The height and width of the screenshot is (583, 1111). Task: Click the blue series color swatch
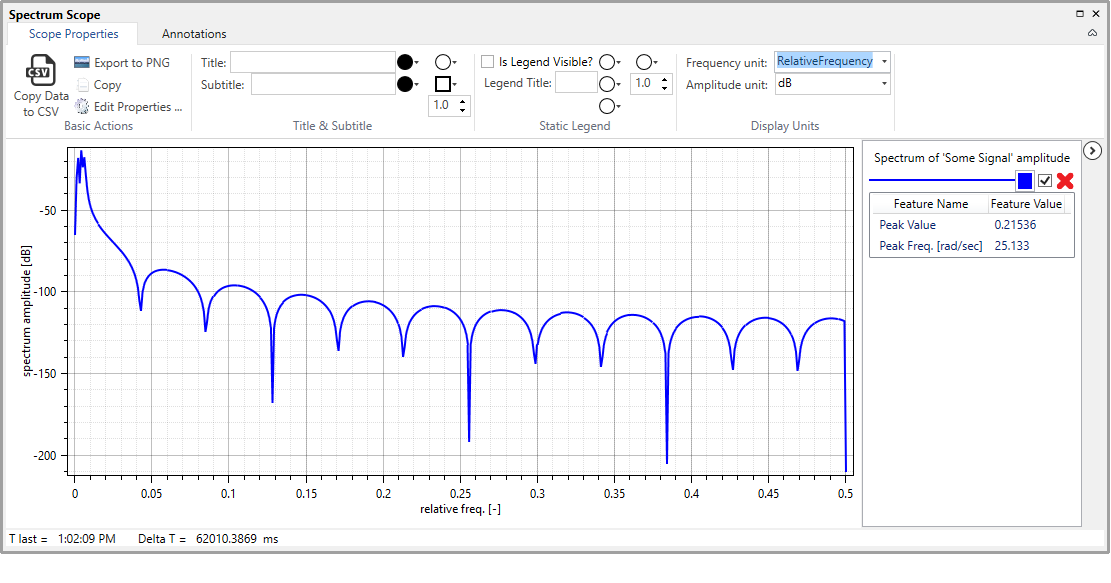point(1025,181)
